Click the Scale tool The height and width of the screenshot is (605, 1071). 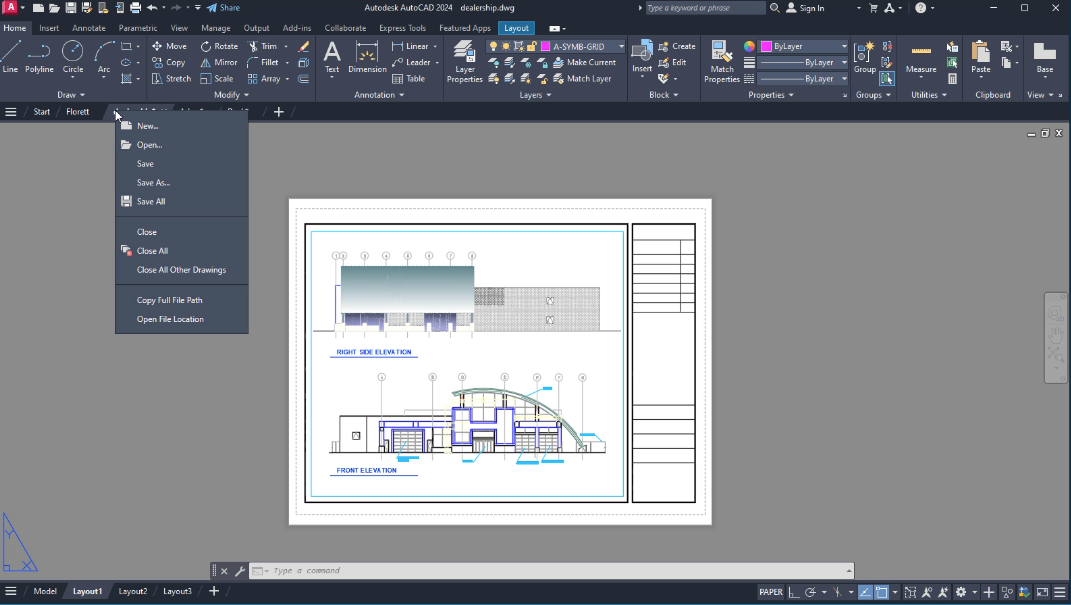pos(217,79)
